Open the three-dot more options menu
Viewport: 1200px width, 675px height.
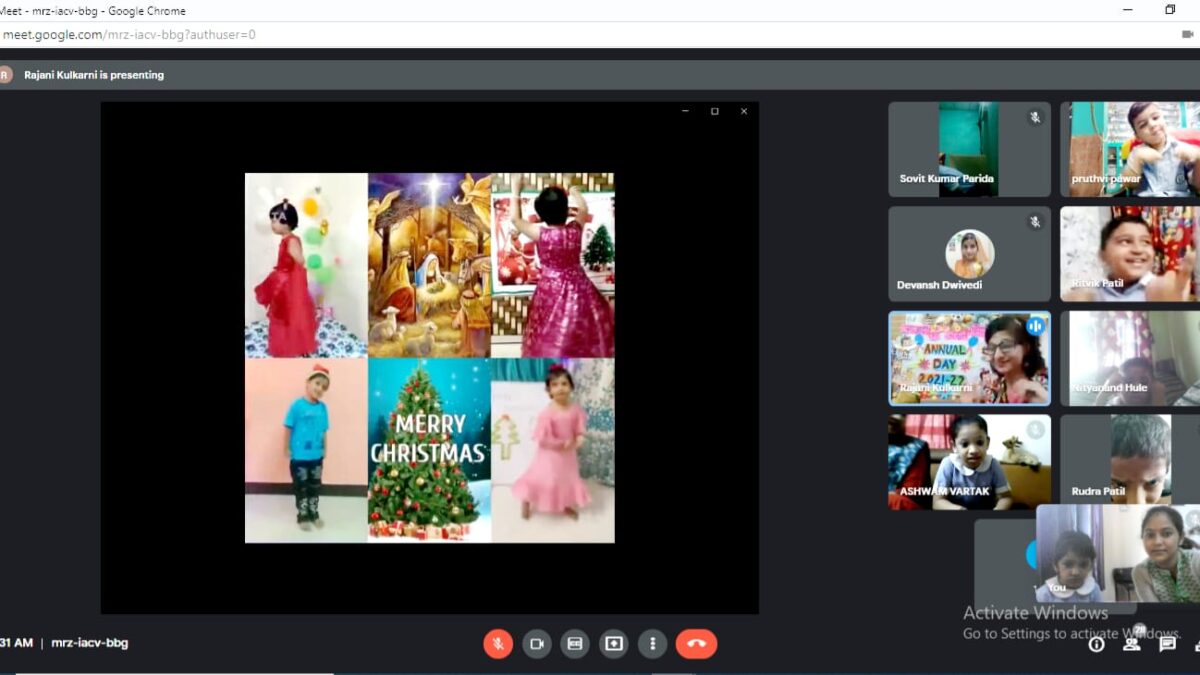coord(652,644)
